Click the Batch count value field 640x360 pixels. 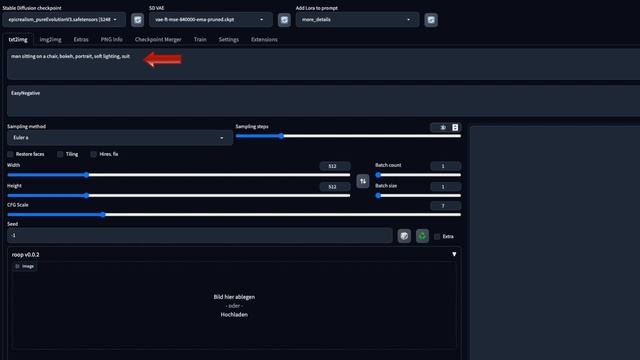click(446, 166)
